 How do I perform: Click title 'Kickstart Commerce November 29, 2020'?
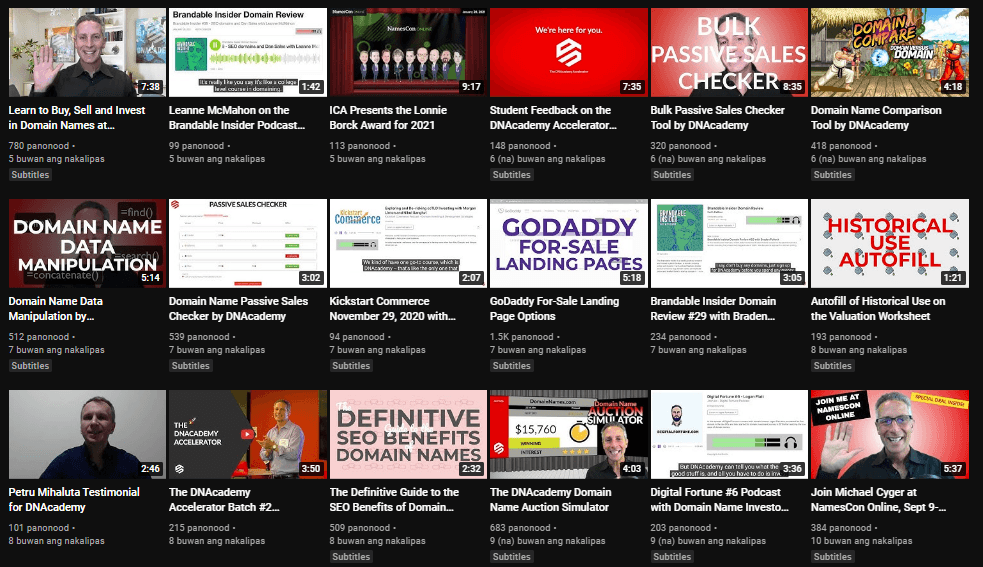(392, 309)
